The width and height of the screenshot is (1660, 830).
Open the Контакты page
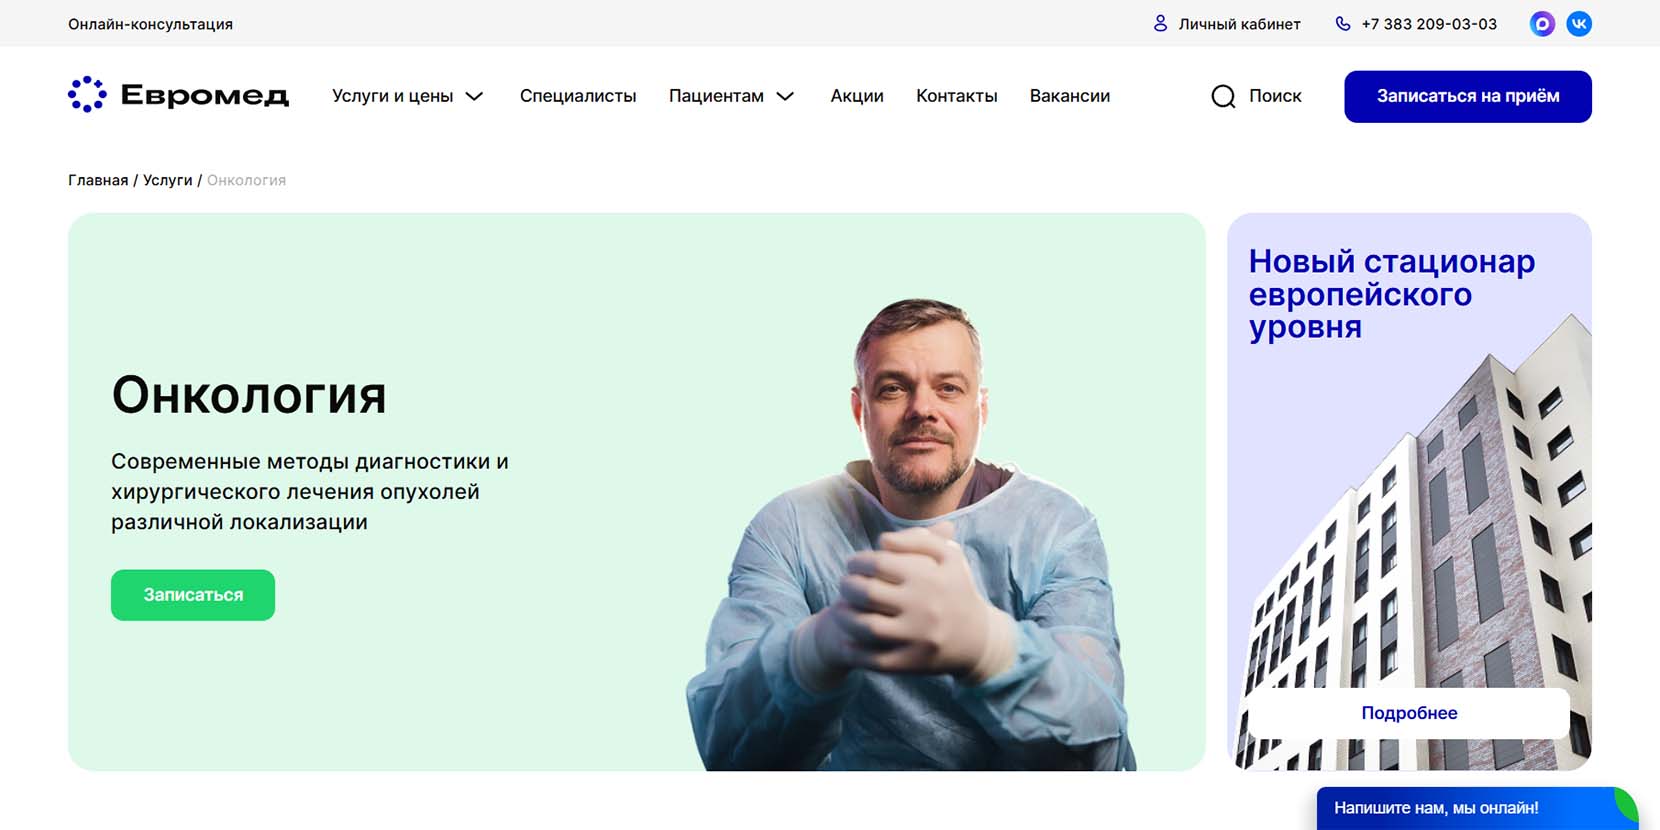click(957, 96)
